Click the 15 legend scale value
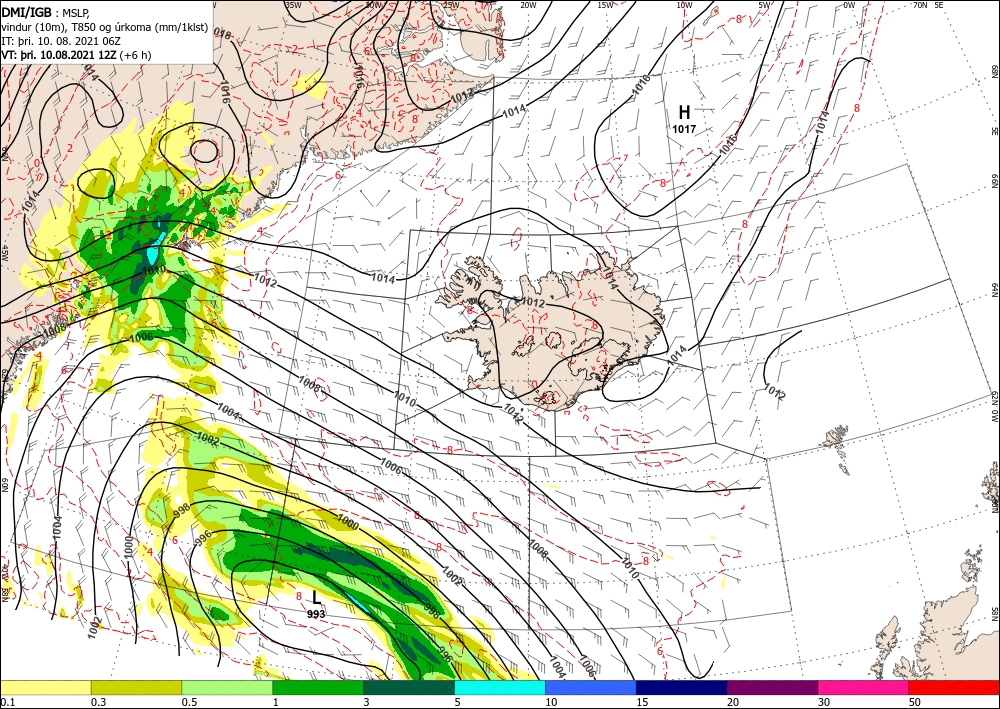 pos(642,702)
